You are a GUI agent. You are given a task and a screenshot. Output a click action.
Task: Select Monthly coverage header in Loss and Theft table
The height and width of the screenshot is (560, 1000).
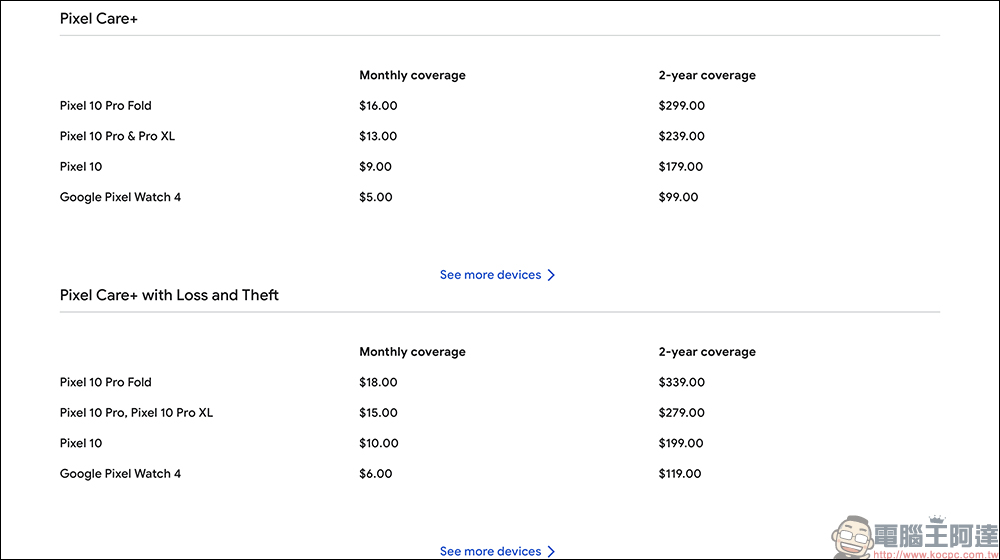point(413,352)
